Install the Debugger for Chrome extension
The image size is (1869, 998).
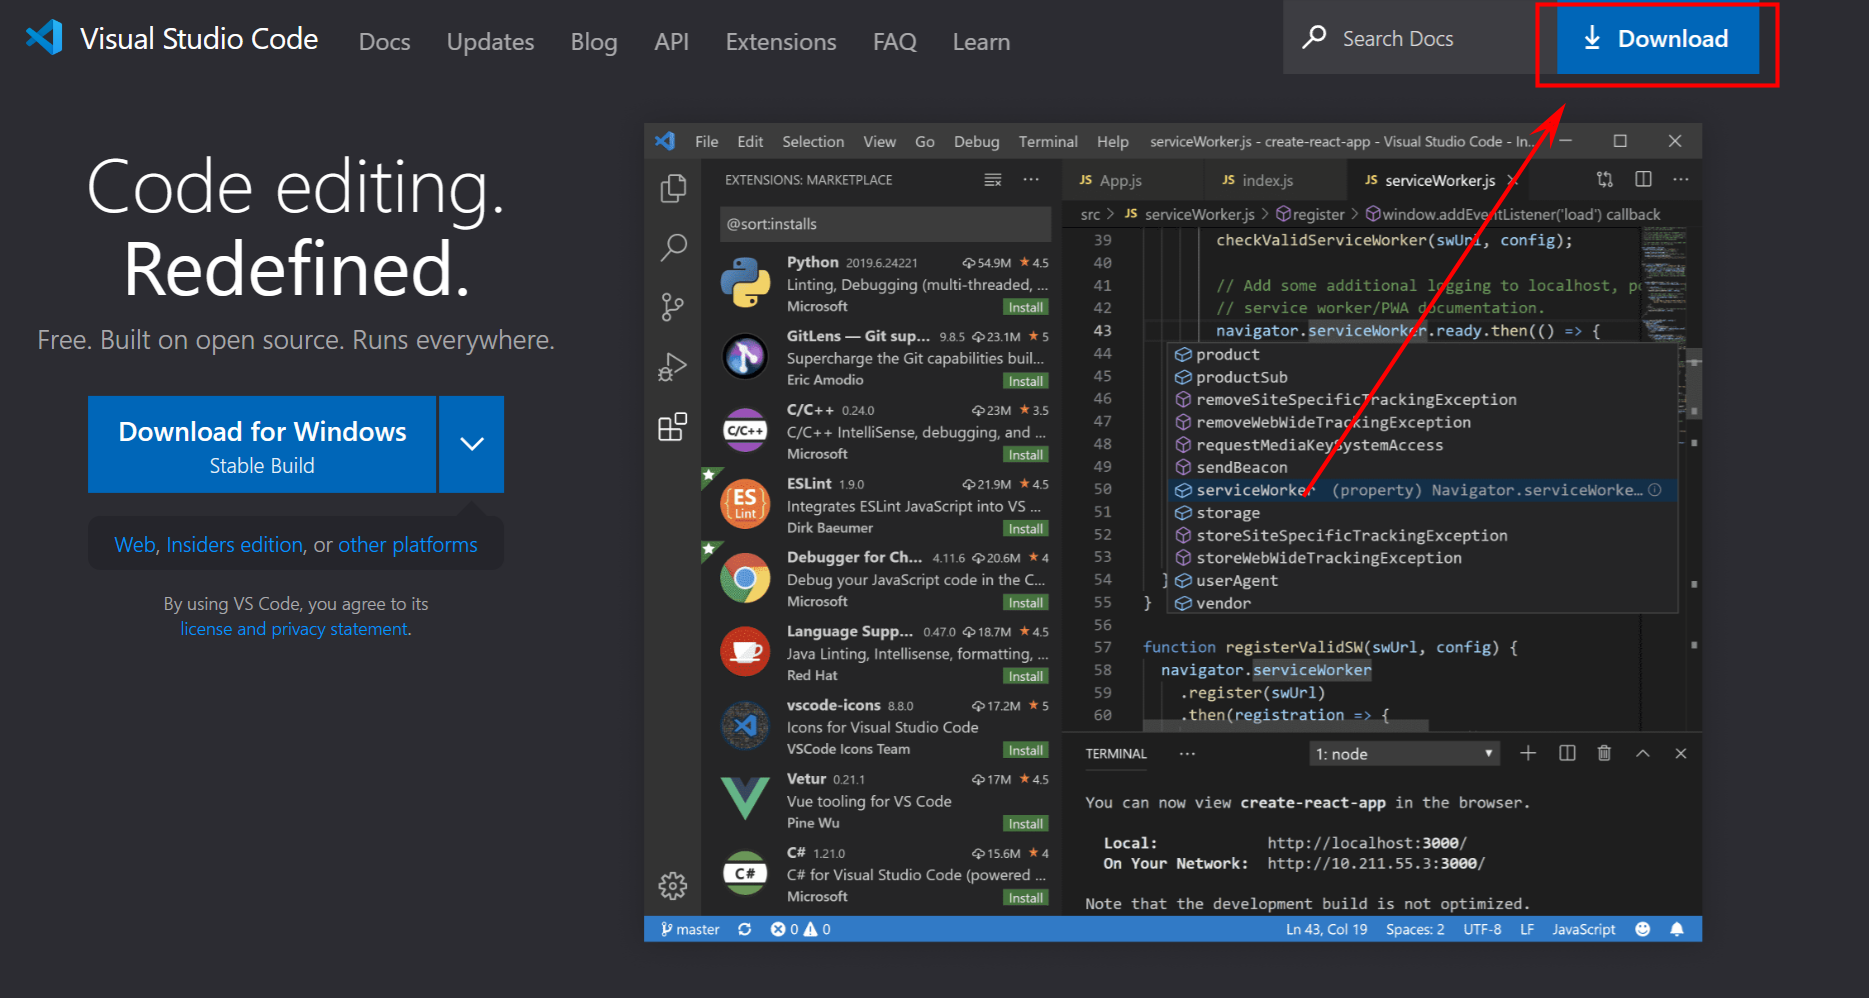pos(1026,603)
